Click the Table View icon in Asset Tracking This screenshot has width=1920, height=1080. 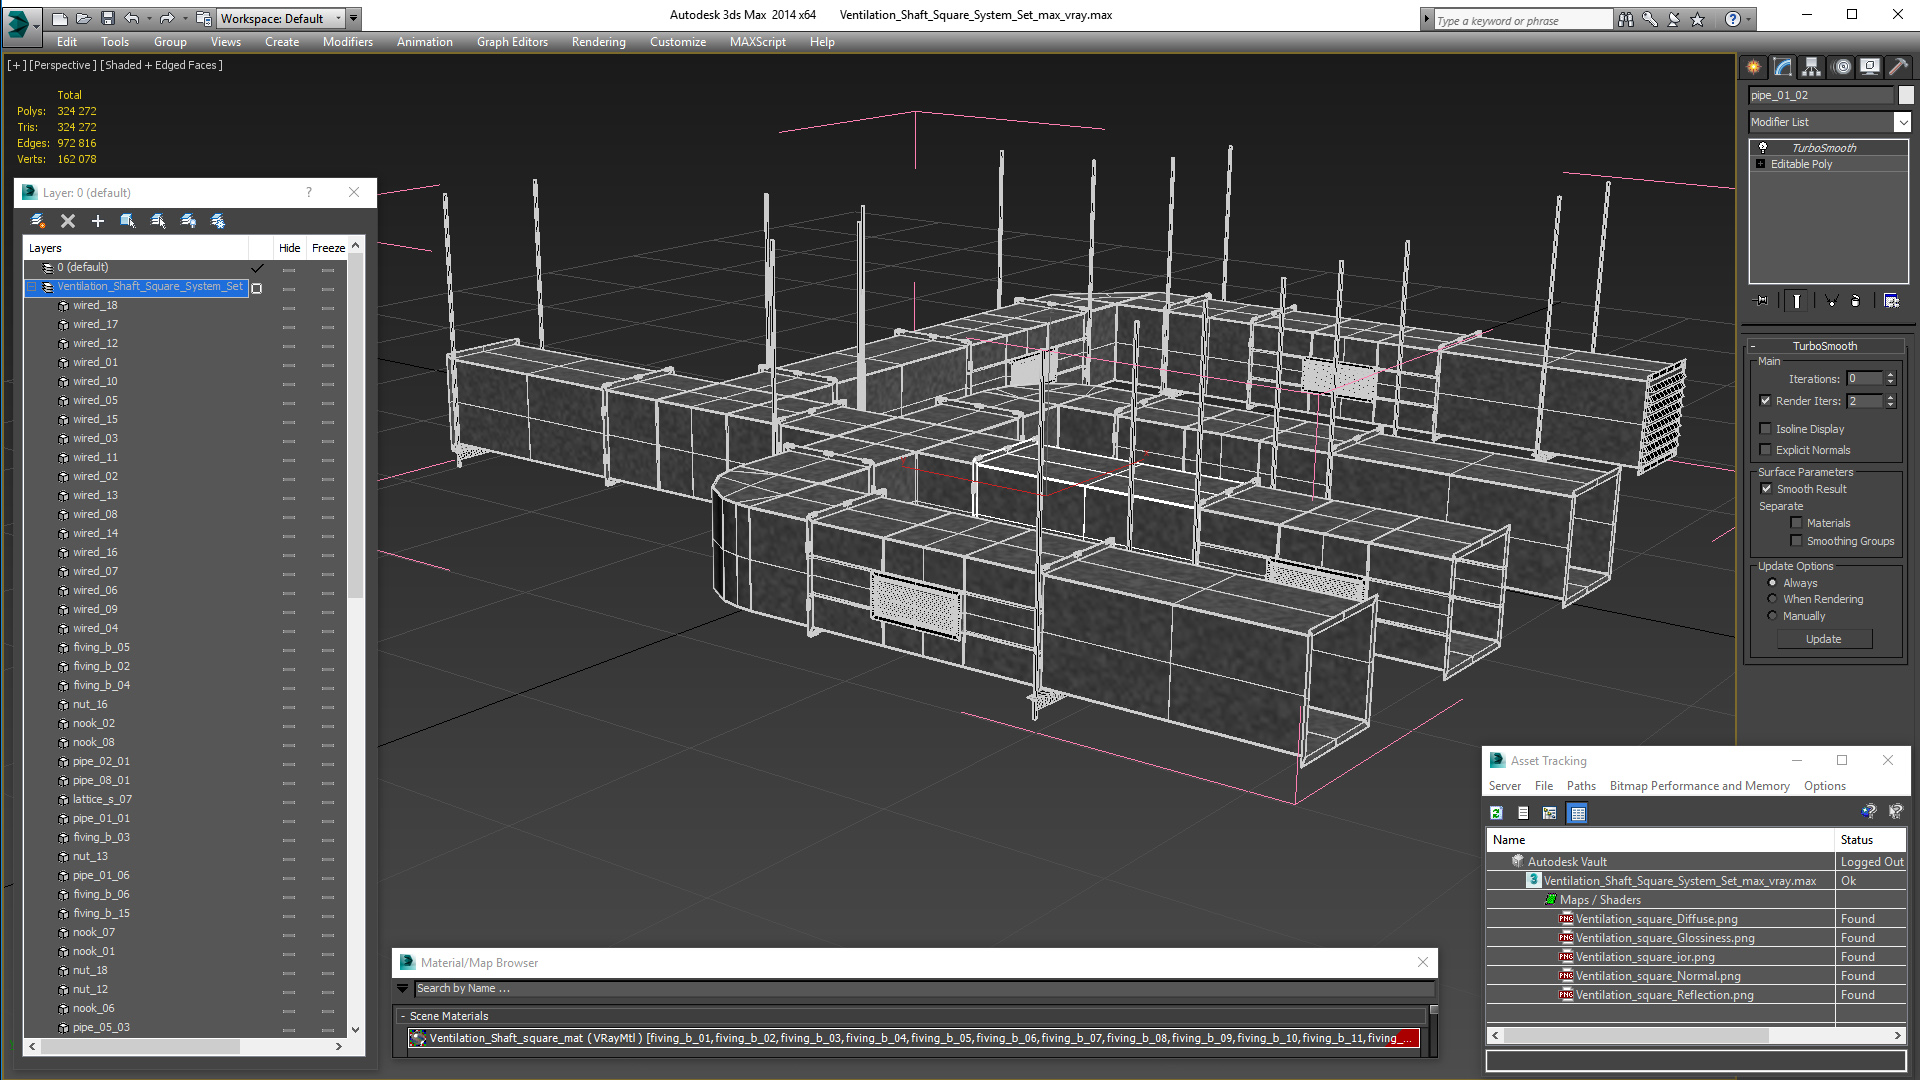pos(1578,813)
